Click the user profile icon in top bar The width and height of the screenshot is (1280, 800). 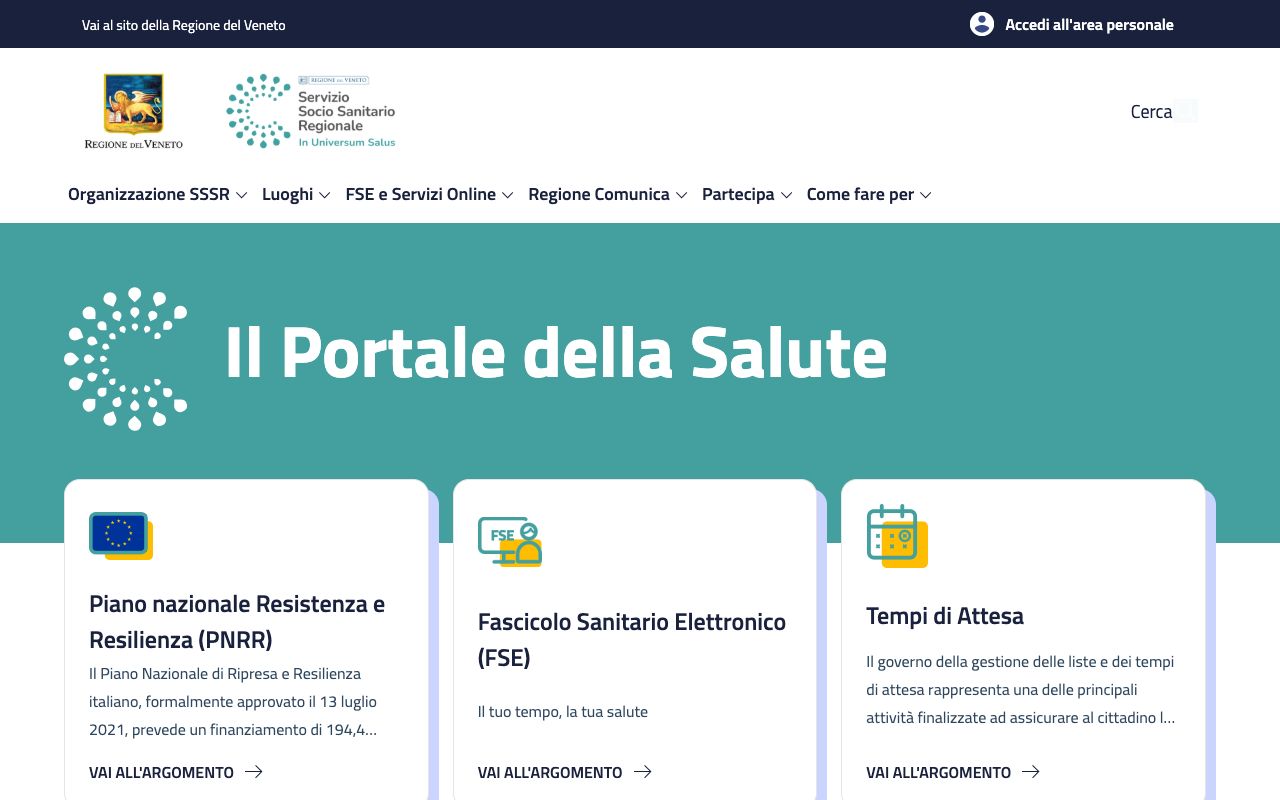(981, 24)
